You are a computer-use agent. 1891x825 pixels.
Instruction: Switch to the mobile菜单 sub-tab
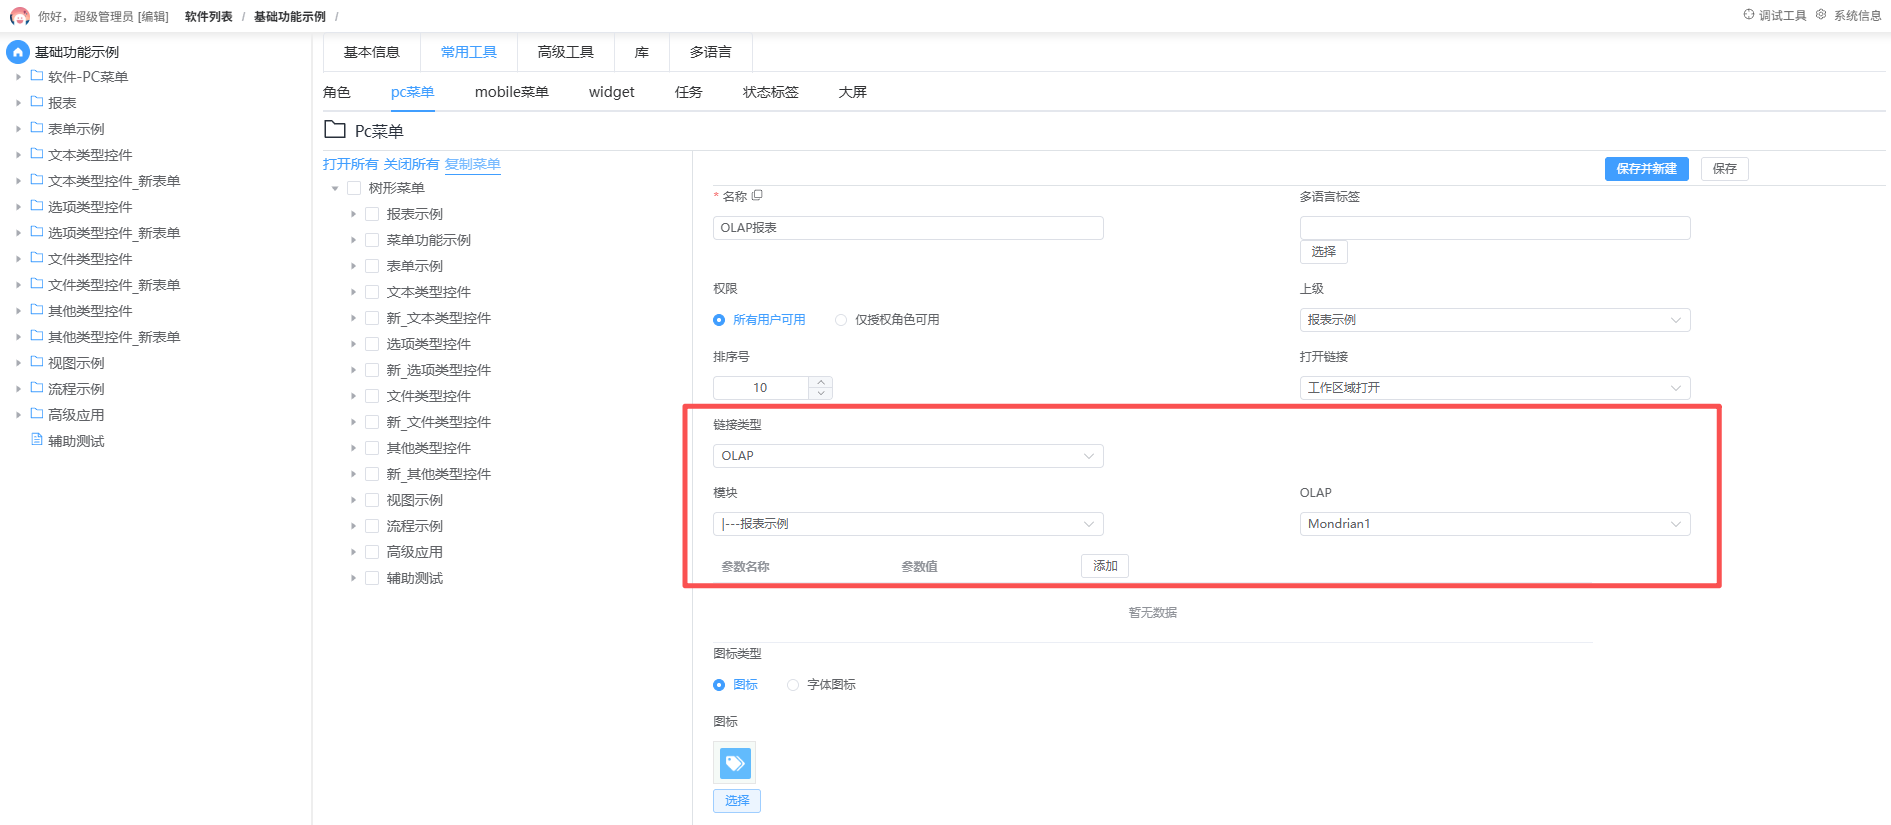512,92
